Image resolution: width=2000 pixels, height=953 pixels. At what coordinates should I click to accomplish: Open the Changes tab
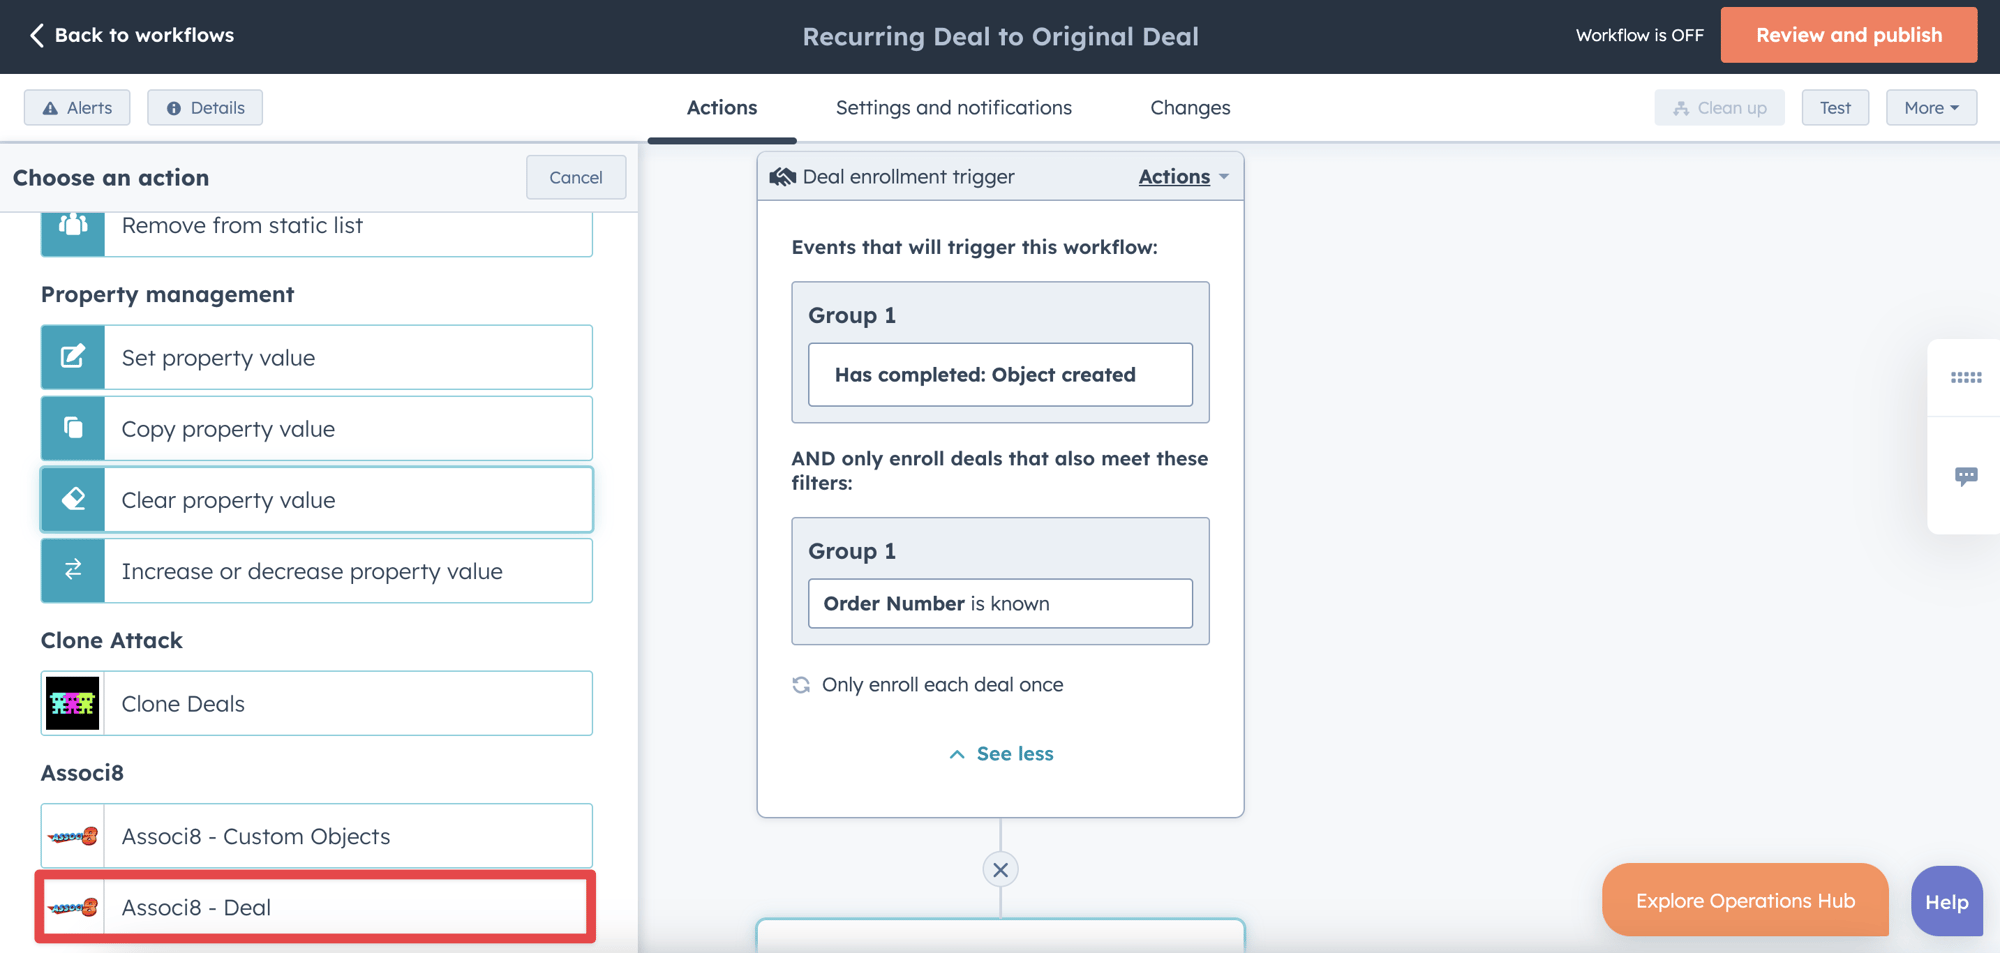(1190, 107)
